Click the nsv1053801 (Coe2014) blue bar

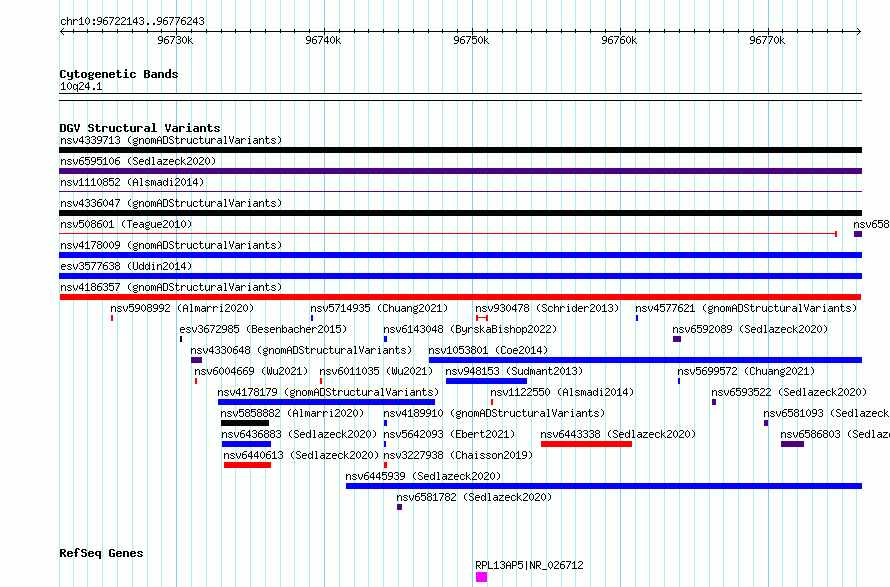point(645,360)
